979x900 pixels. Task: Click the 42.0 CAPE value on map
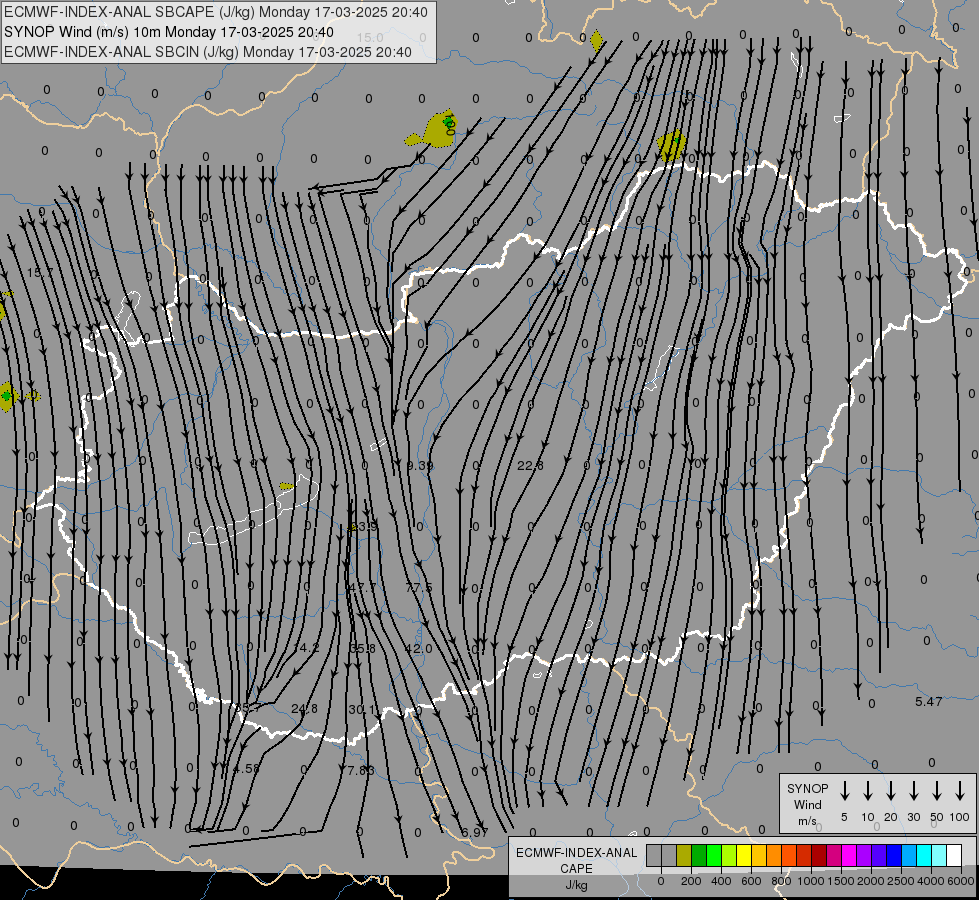418,648
